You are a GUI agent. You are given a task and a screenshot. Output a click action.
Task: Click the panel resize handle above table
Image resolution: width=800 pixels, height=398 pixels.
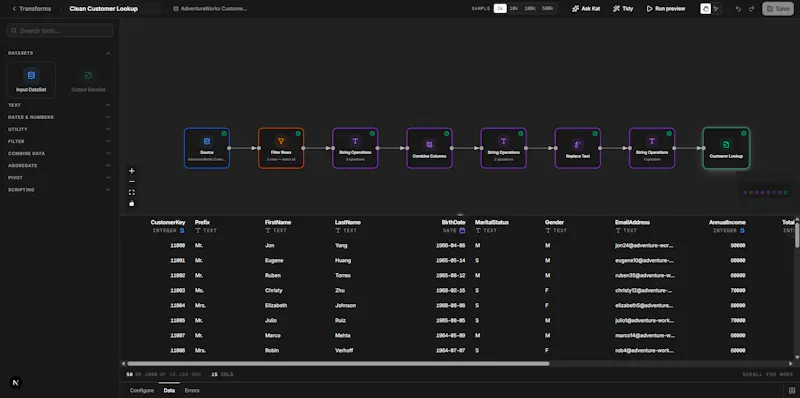460,215
